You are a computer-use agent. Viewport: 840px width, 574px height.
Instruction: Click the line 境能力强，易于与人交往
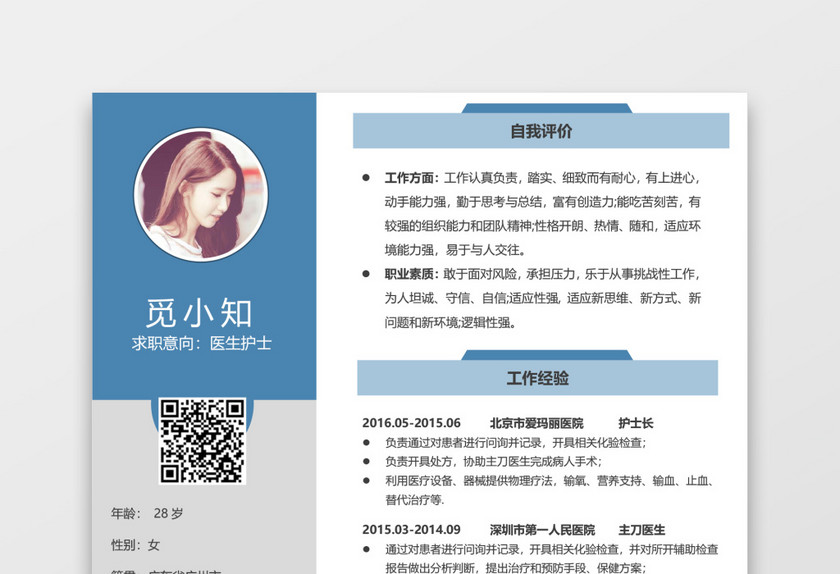coord(455,250)
